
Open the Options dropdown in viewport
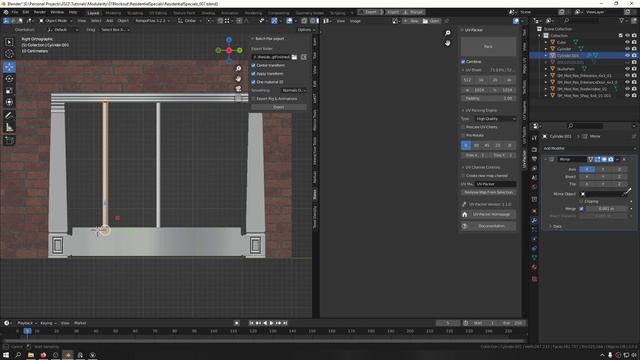(x=306, y=30)
